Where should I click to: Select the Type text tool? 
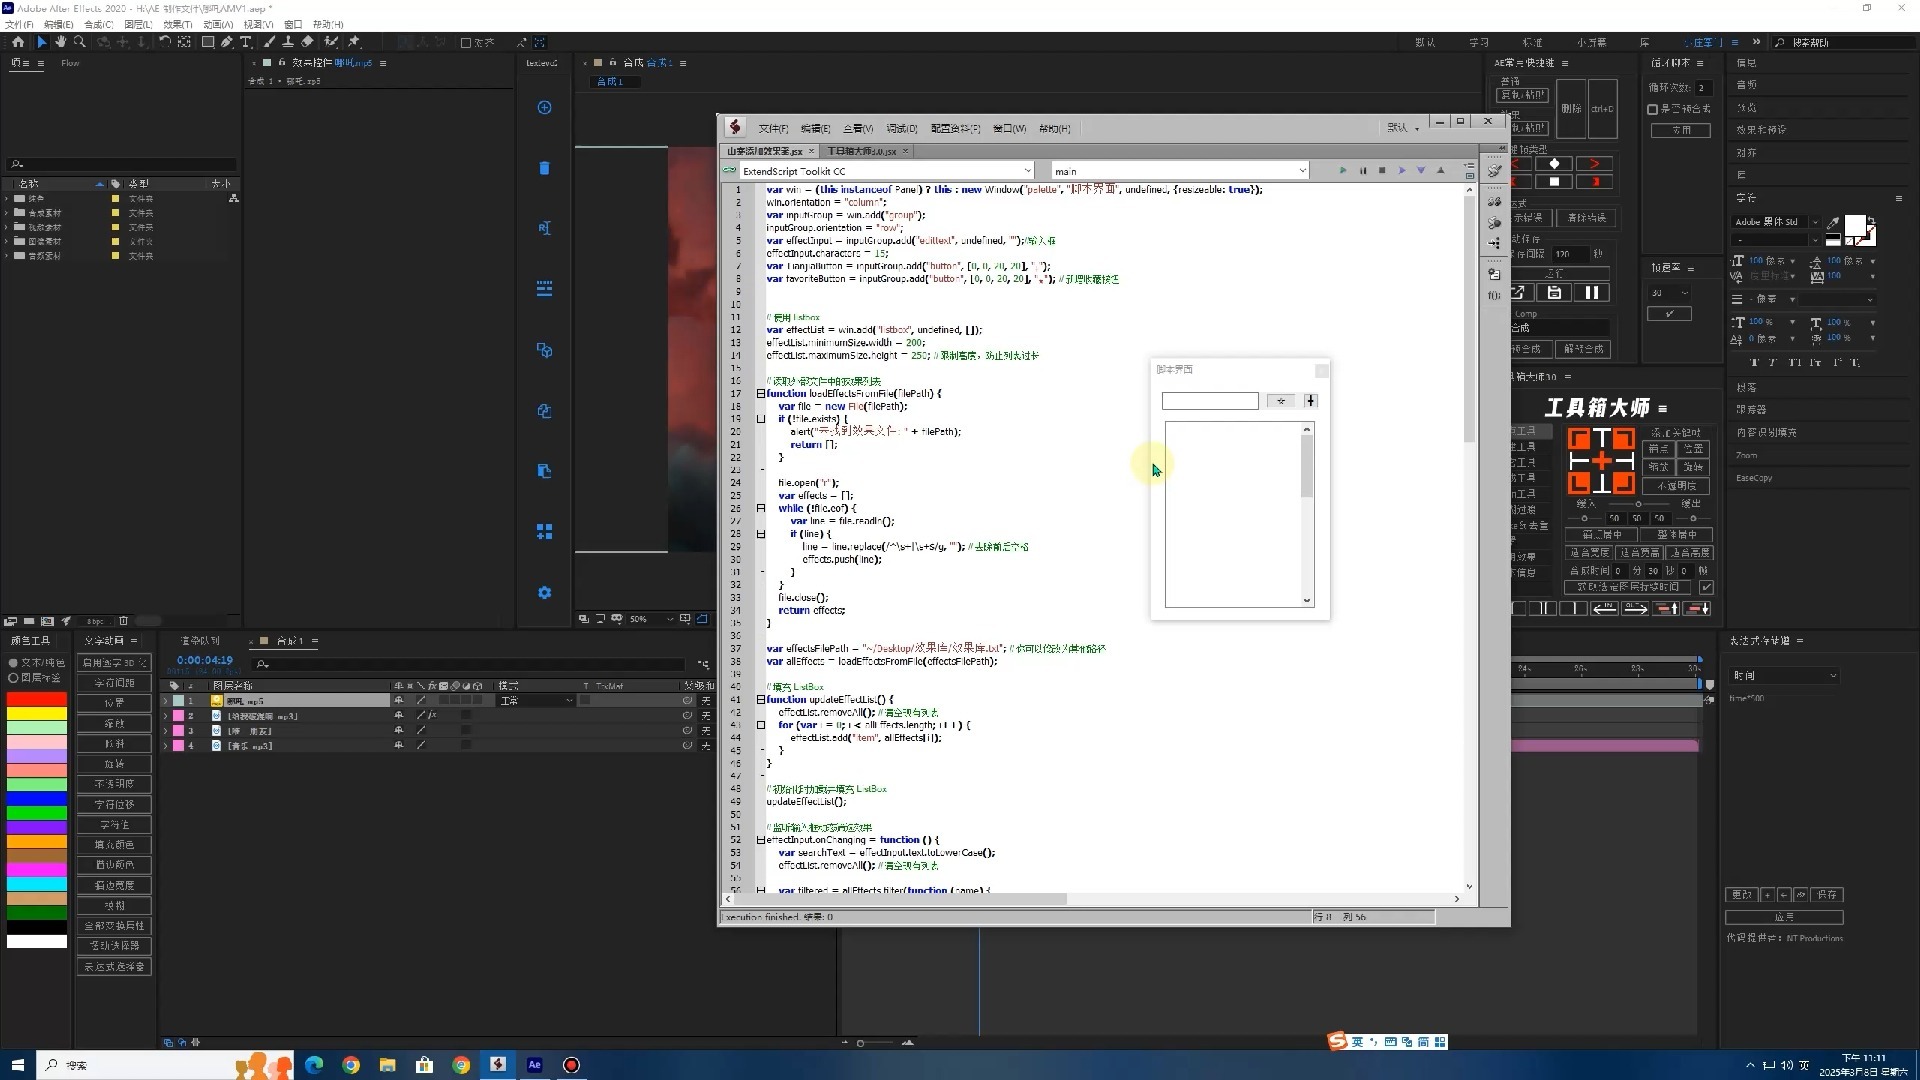point(246,42)
